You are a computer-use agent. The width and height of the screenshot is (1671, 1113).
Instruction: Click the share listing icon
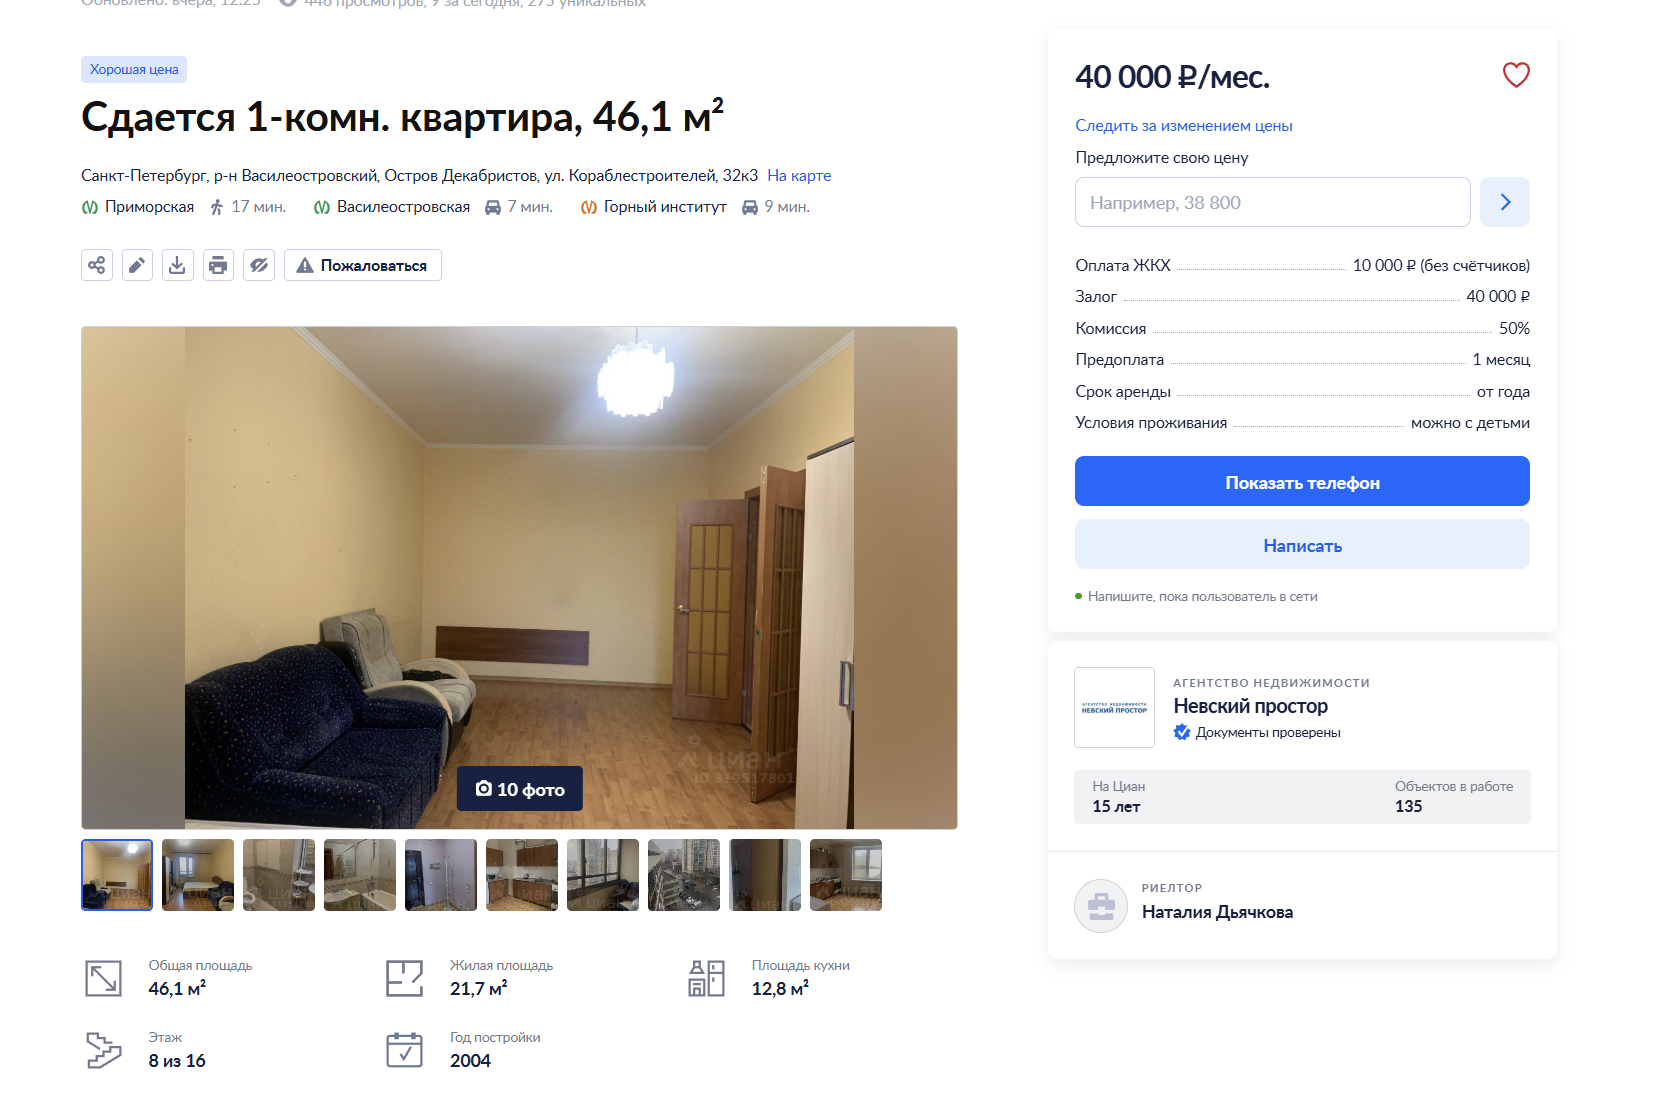(x=97, y=265)
